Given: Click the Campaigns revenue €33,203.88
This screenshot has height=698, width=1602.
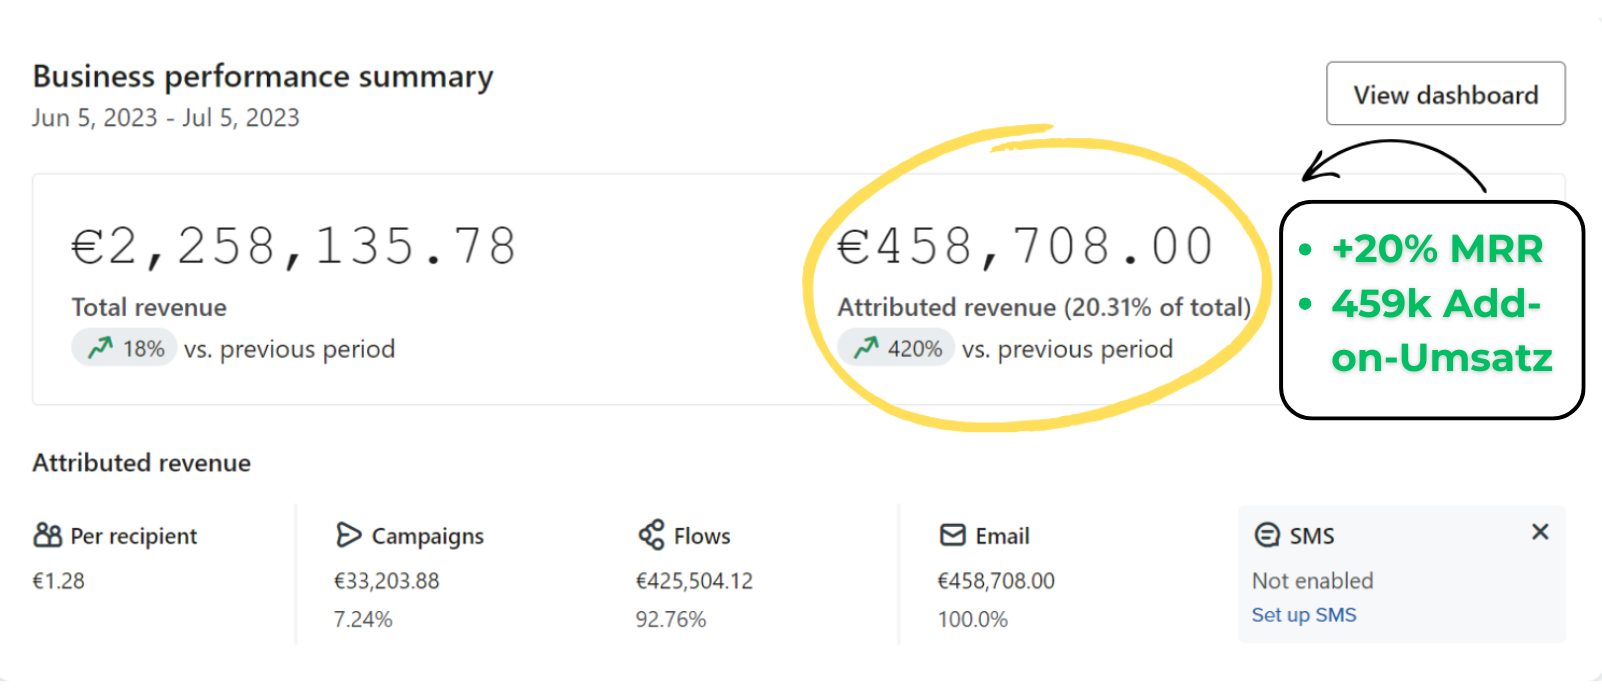Looking at the screenshot, I should click(x=387, y=581).
